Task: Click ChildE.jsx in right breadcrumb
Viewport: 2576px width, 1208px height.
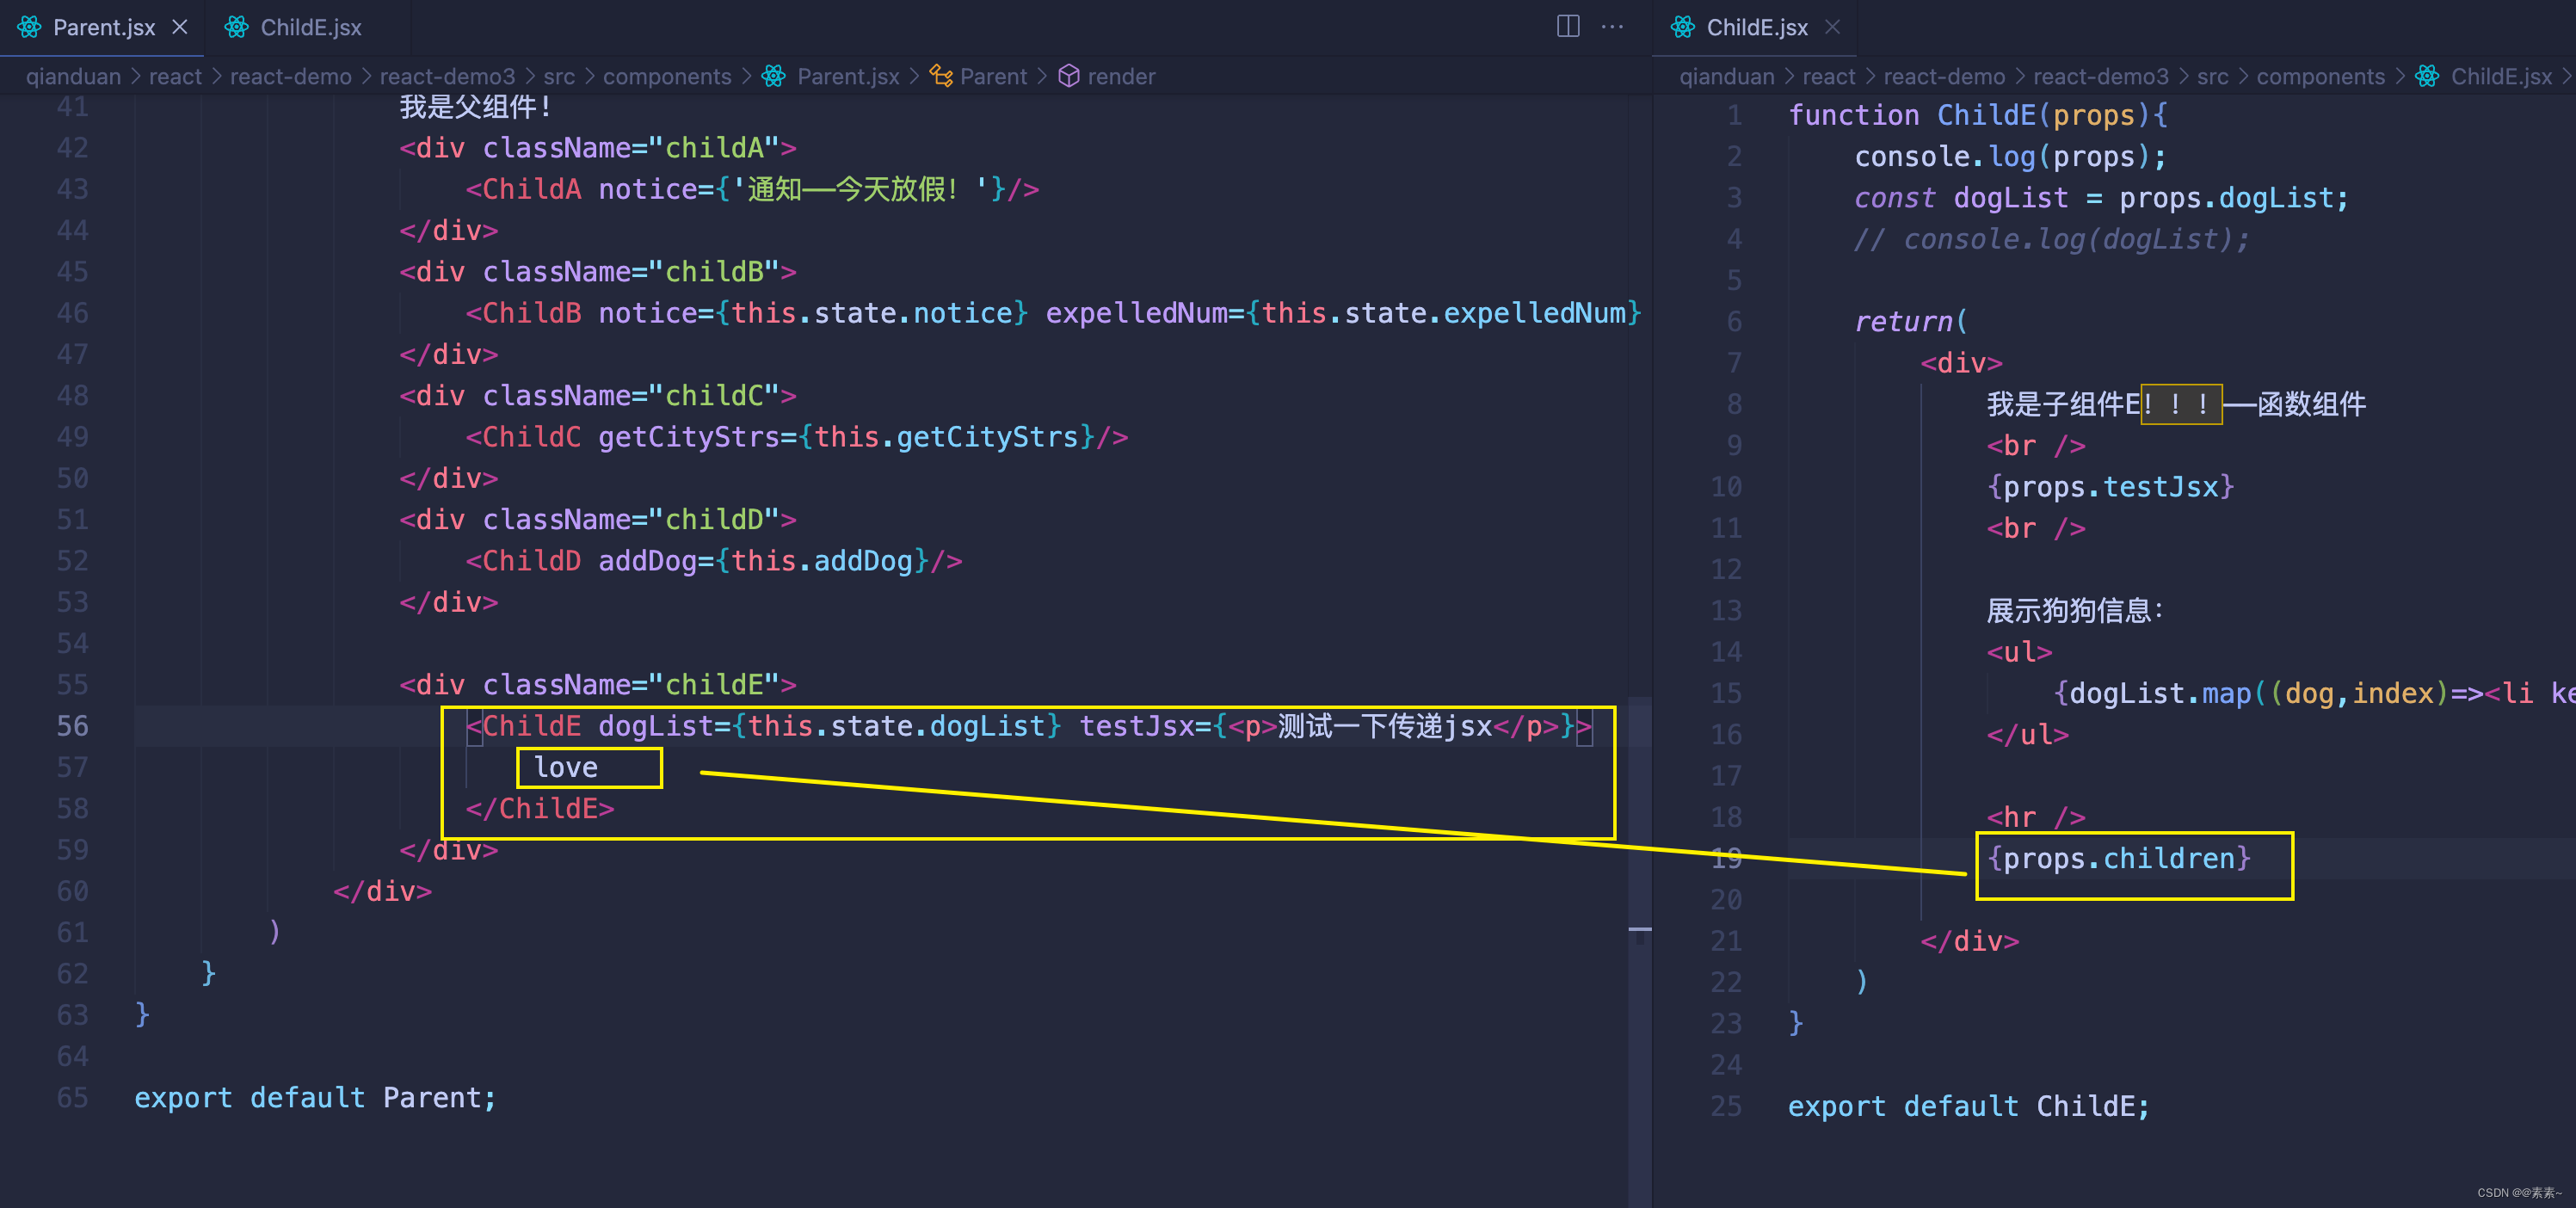Action: coord(2501,76)
